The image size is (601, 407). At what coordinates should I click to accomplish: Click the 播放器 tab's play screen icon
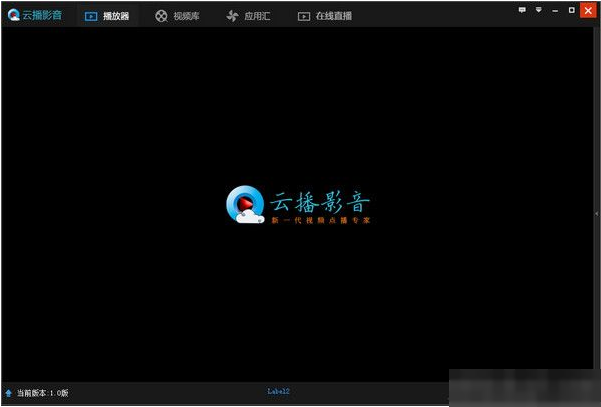click(x=91, y=16)
